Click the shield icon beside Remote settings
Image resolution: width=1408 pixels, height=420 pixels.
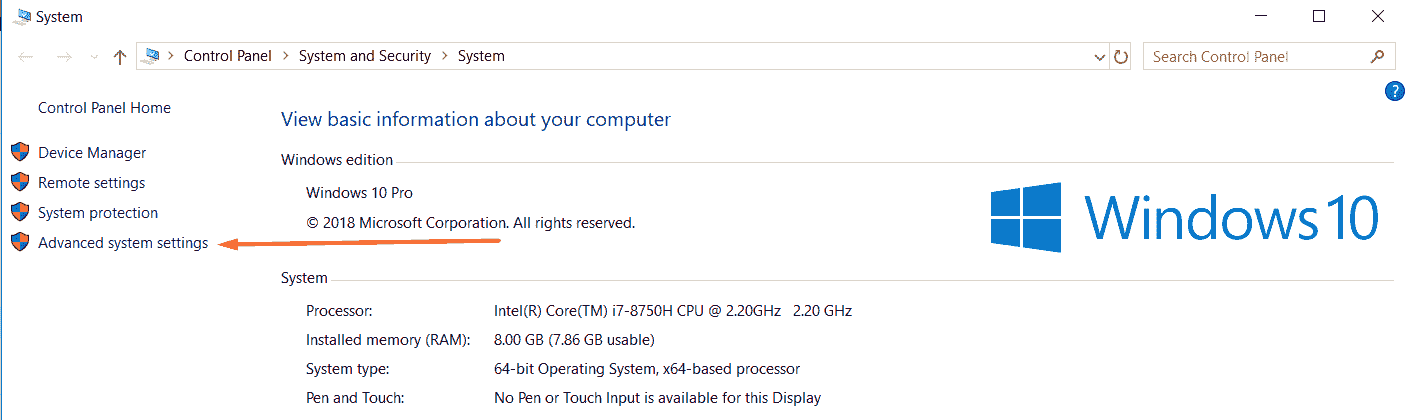(20, 183)
